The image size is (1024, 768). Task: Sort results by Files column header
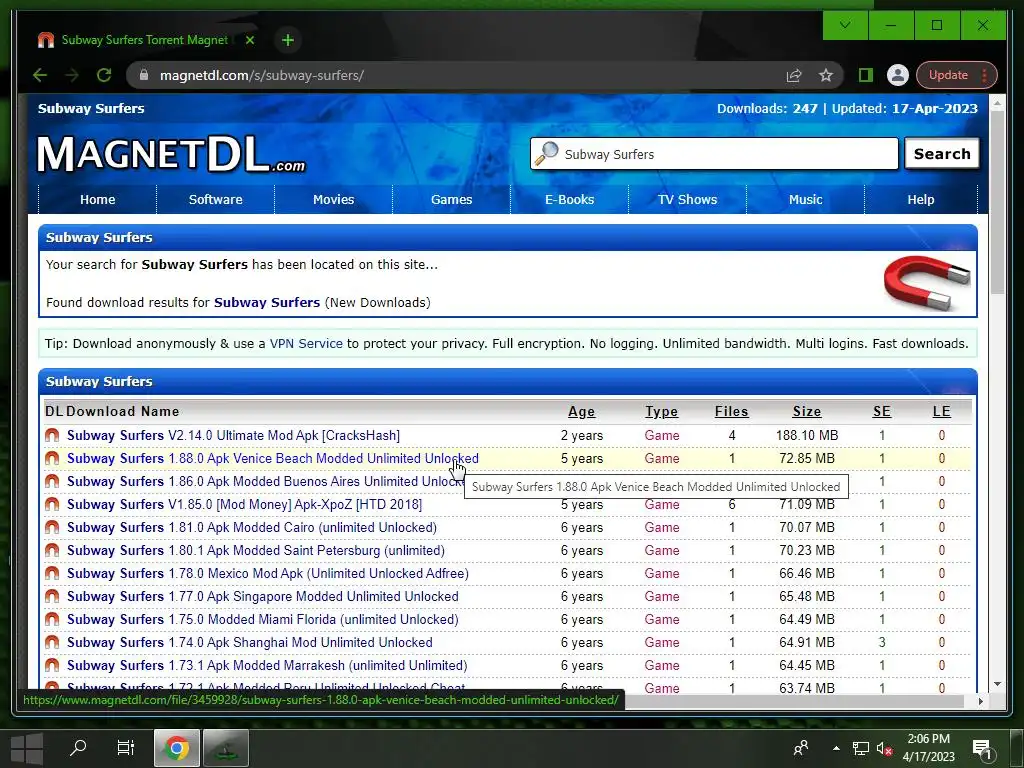731,411
